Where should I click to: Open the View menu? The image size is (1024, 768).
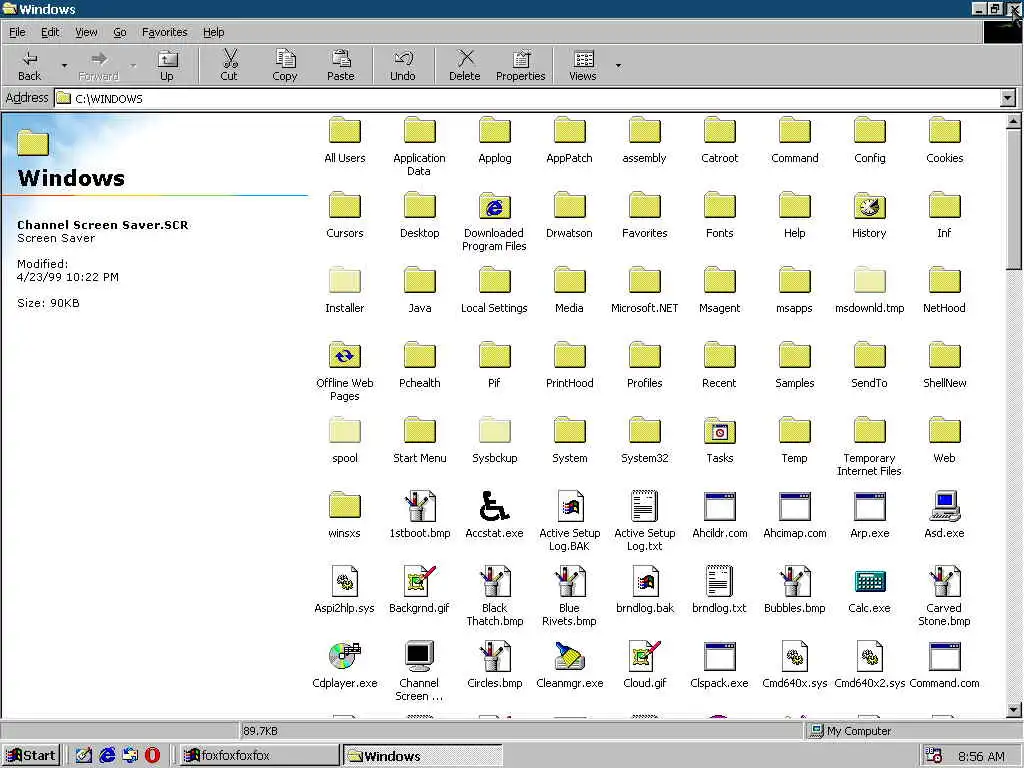point(86,32)
